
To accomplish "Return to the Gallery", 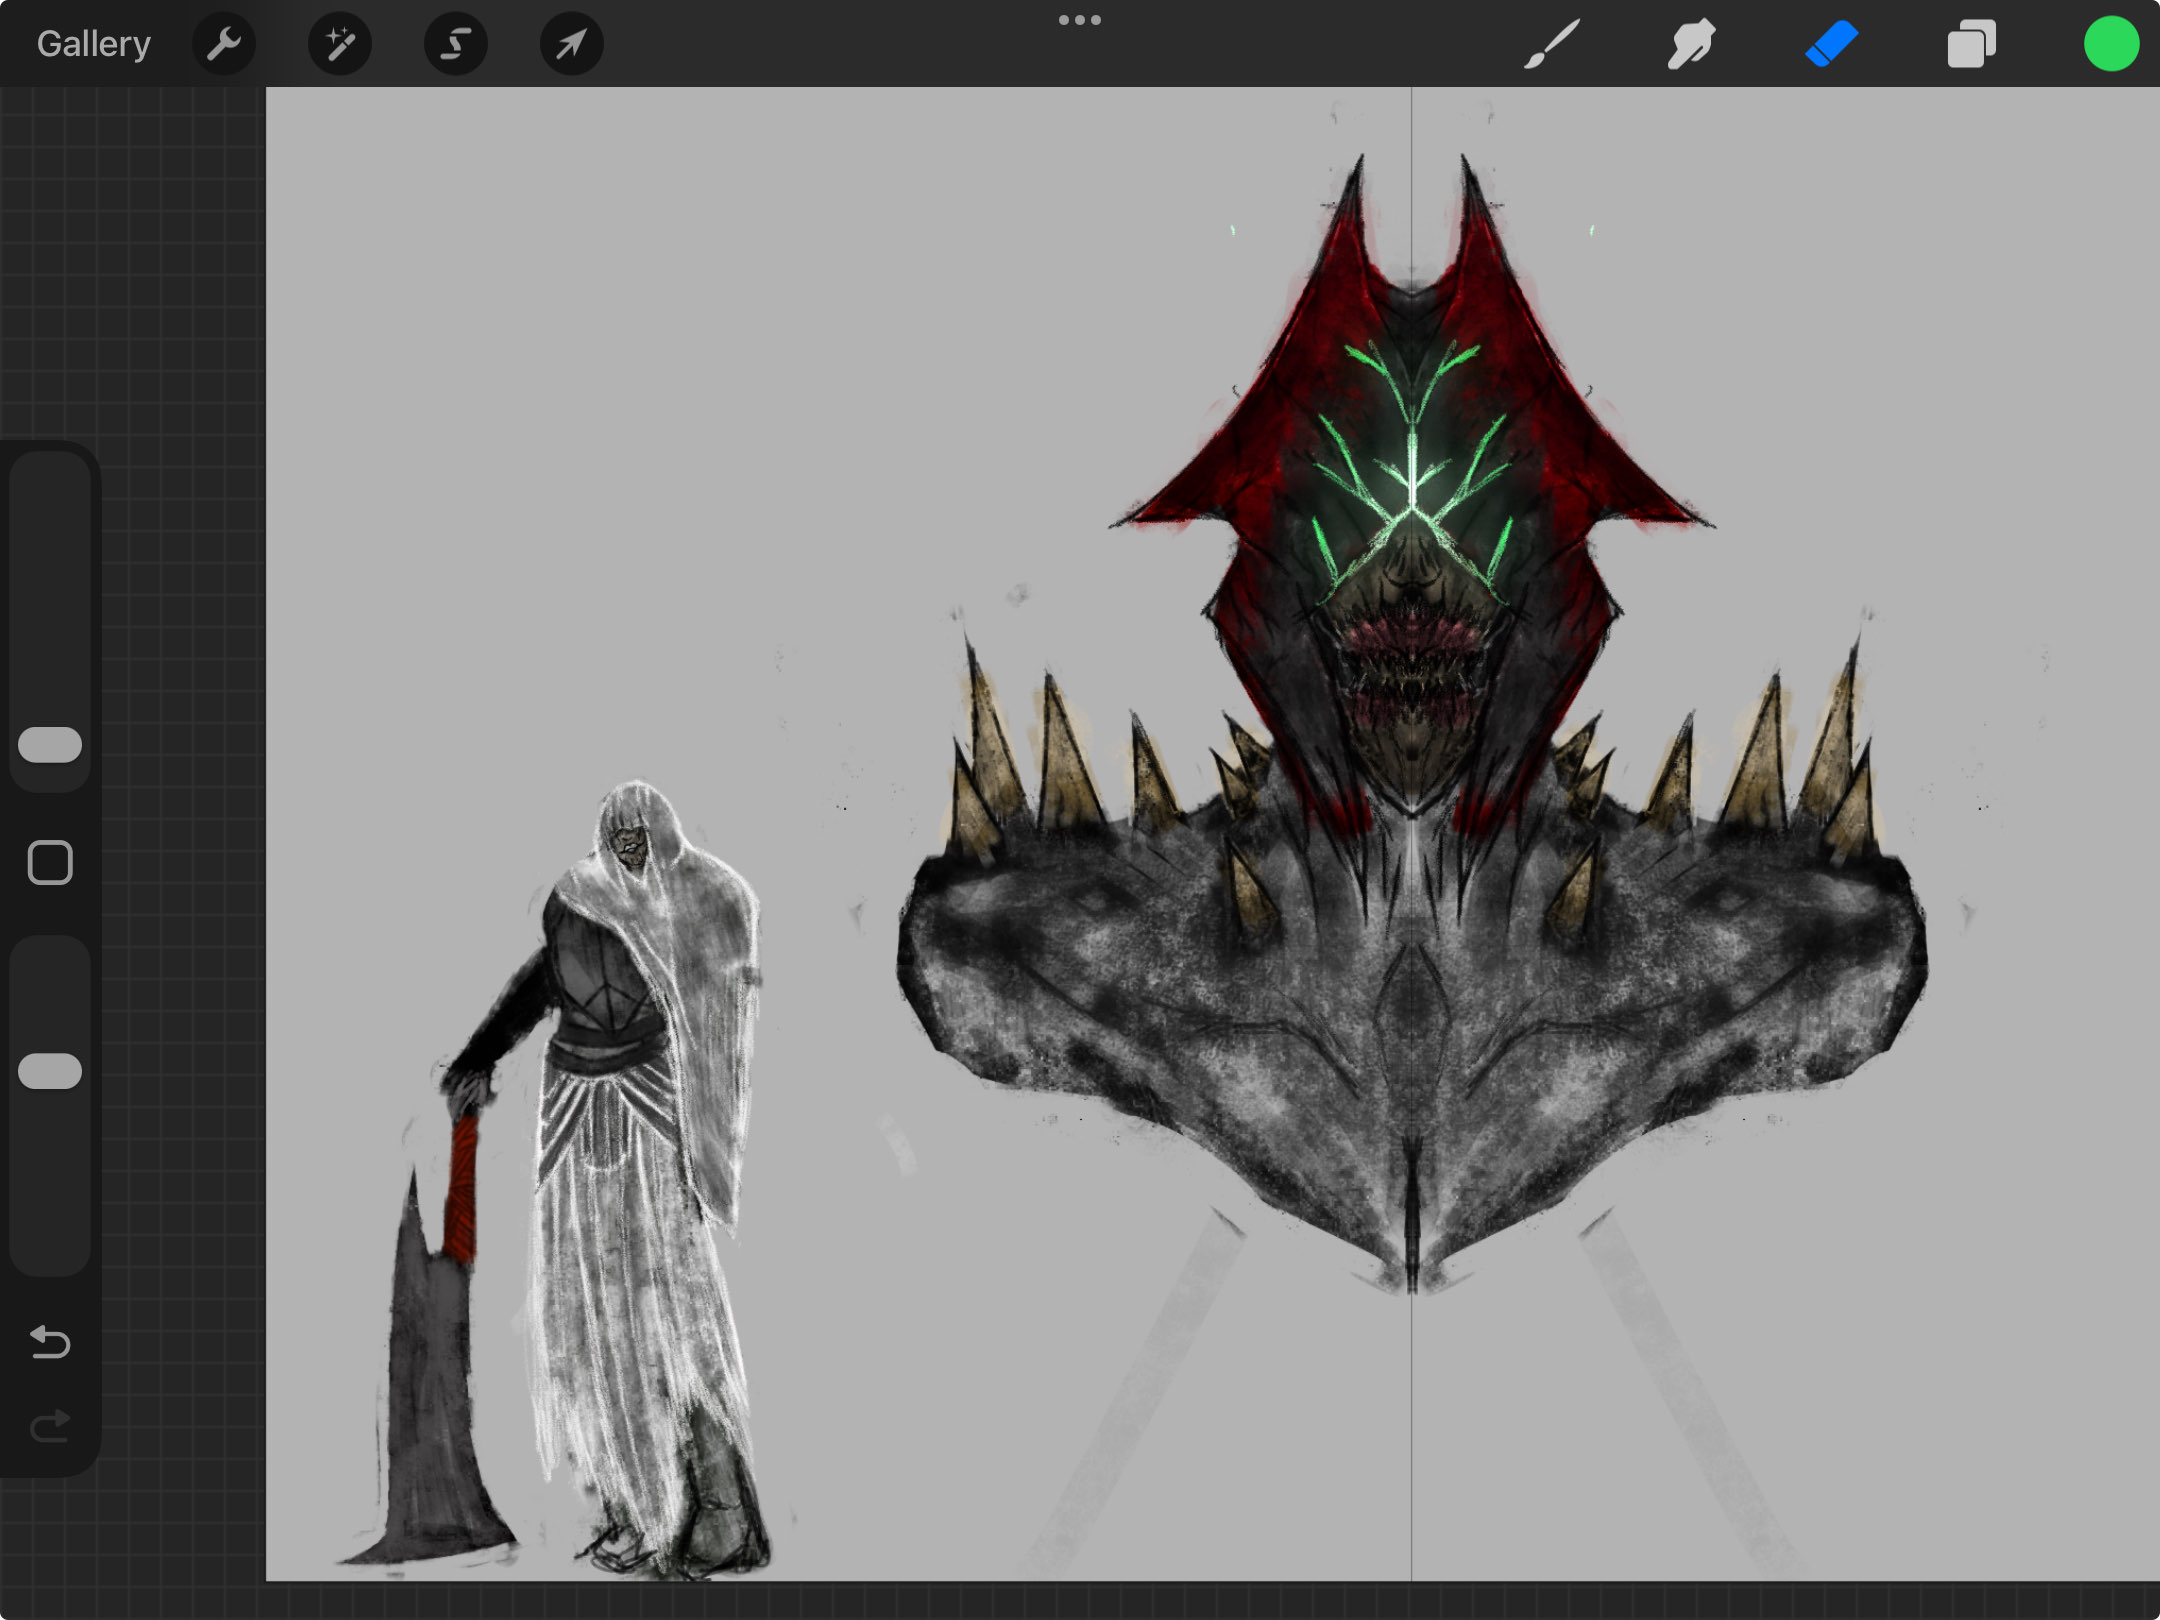I will coord(93,44).
